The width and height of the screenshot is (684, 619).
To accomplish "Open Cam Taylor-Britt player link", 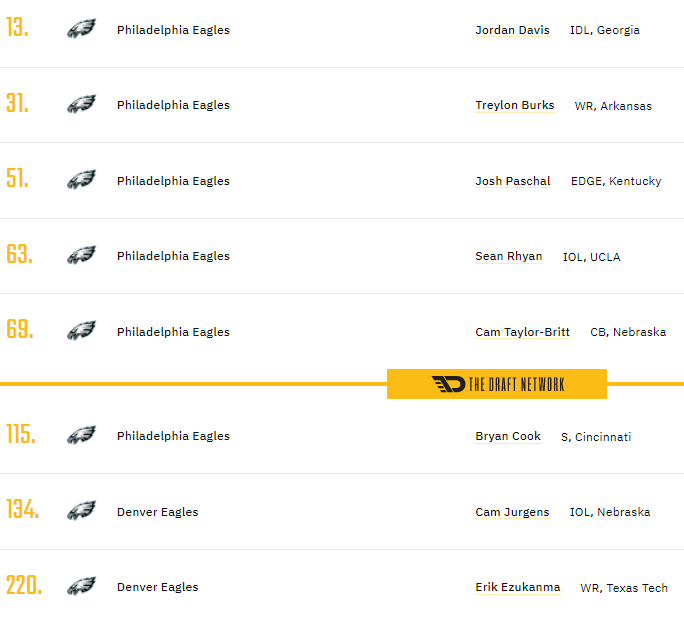I will [522, 332].
